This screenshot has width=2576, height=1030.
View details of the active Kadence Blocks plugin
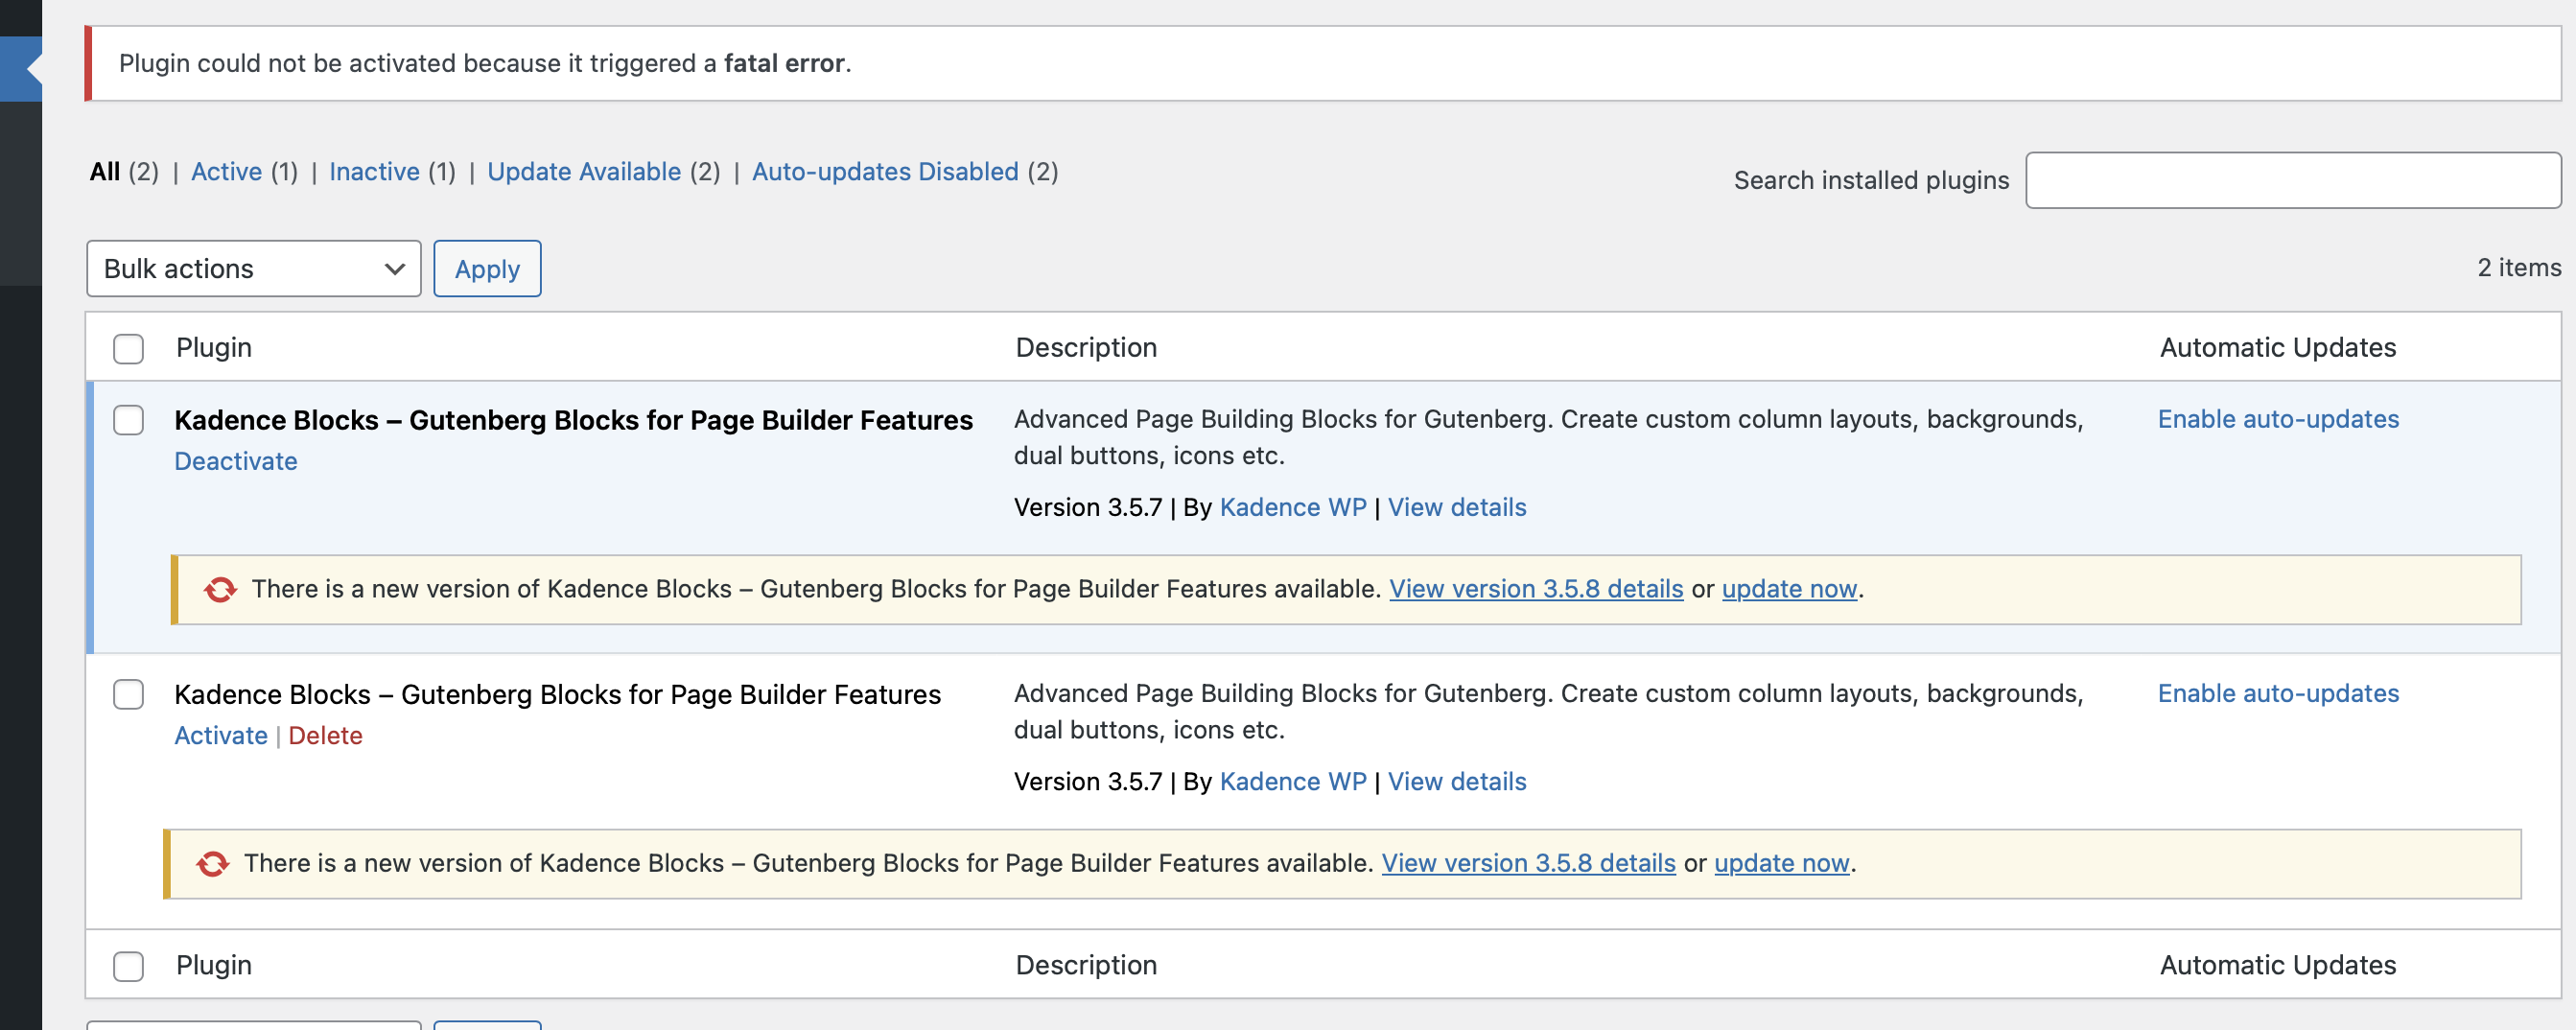point(1457,507)
